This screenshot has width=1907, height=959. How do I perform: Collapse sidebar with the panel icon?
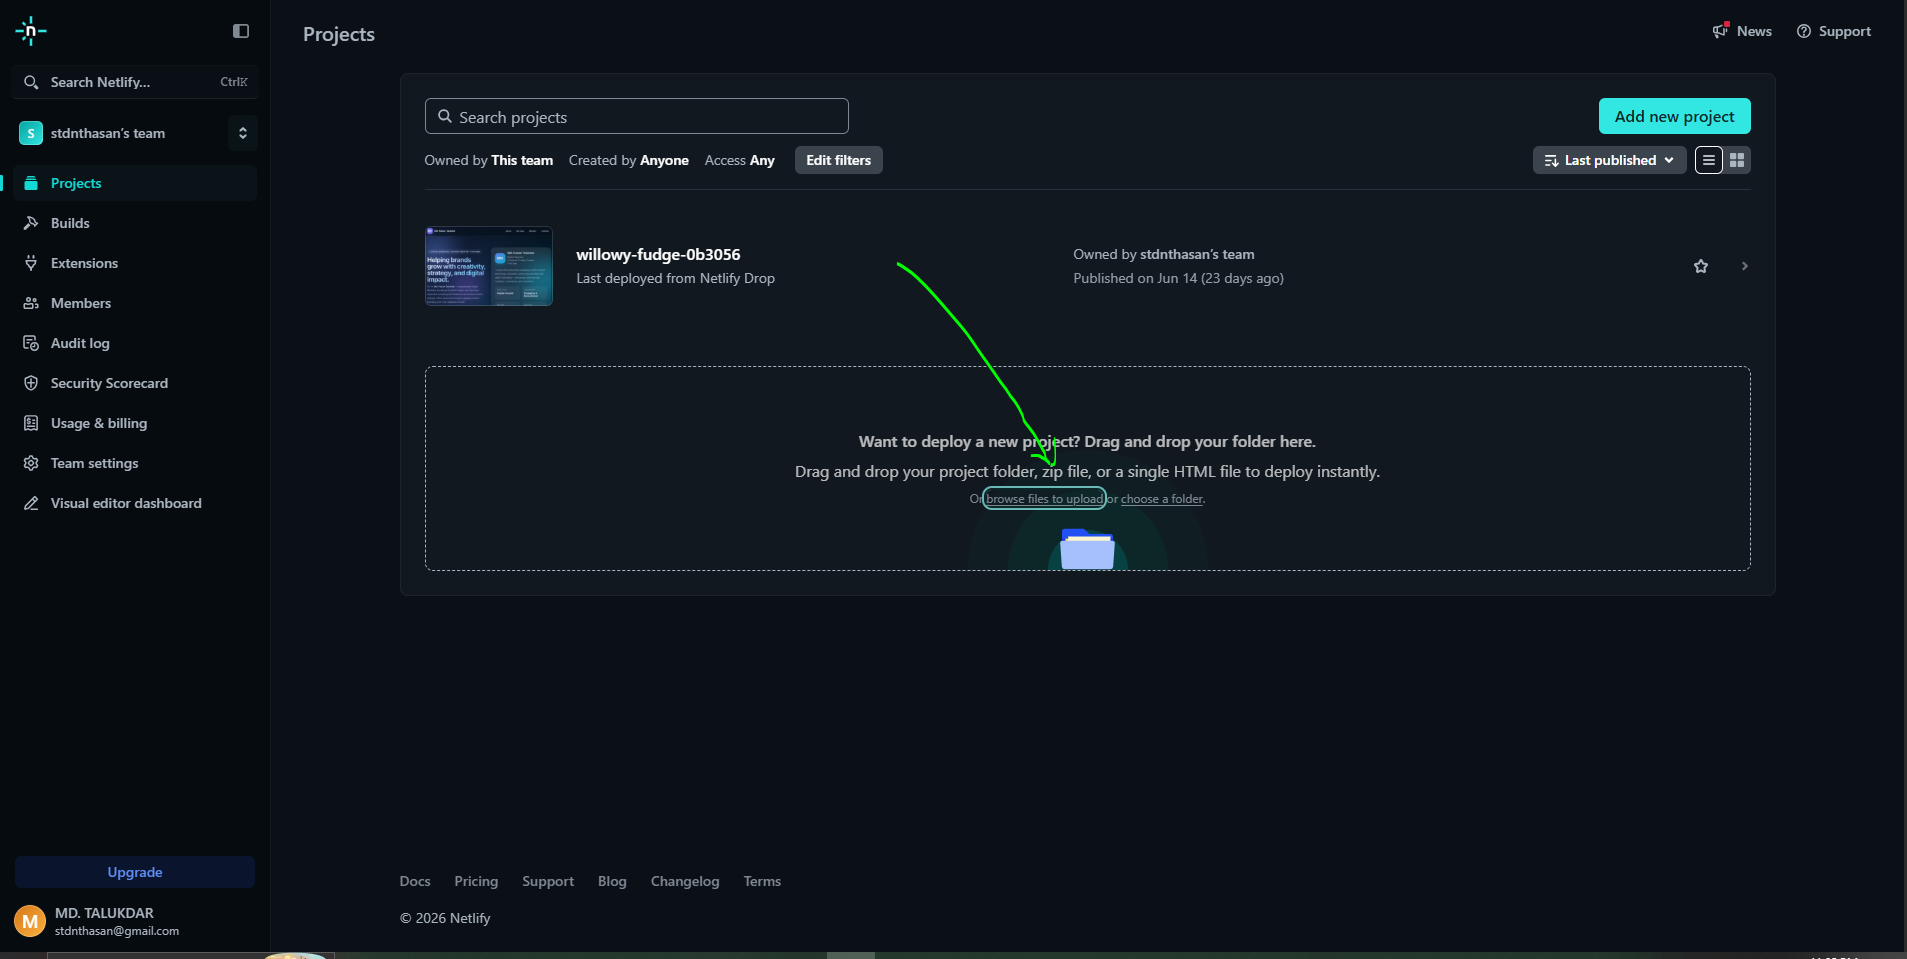pyautogui.click(x=241, y=31)
